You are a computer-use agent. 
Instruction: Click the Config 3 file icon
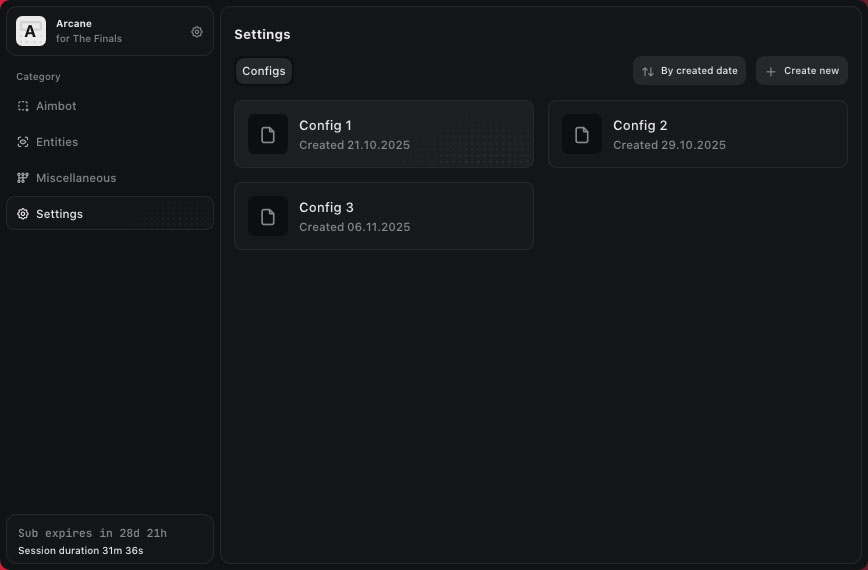pyautogui.click(x=268, y=216)
